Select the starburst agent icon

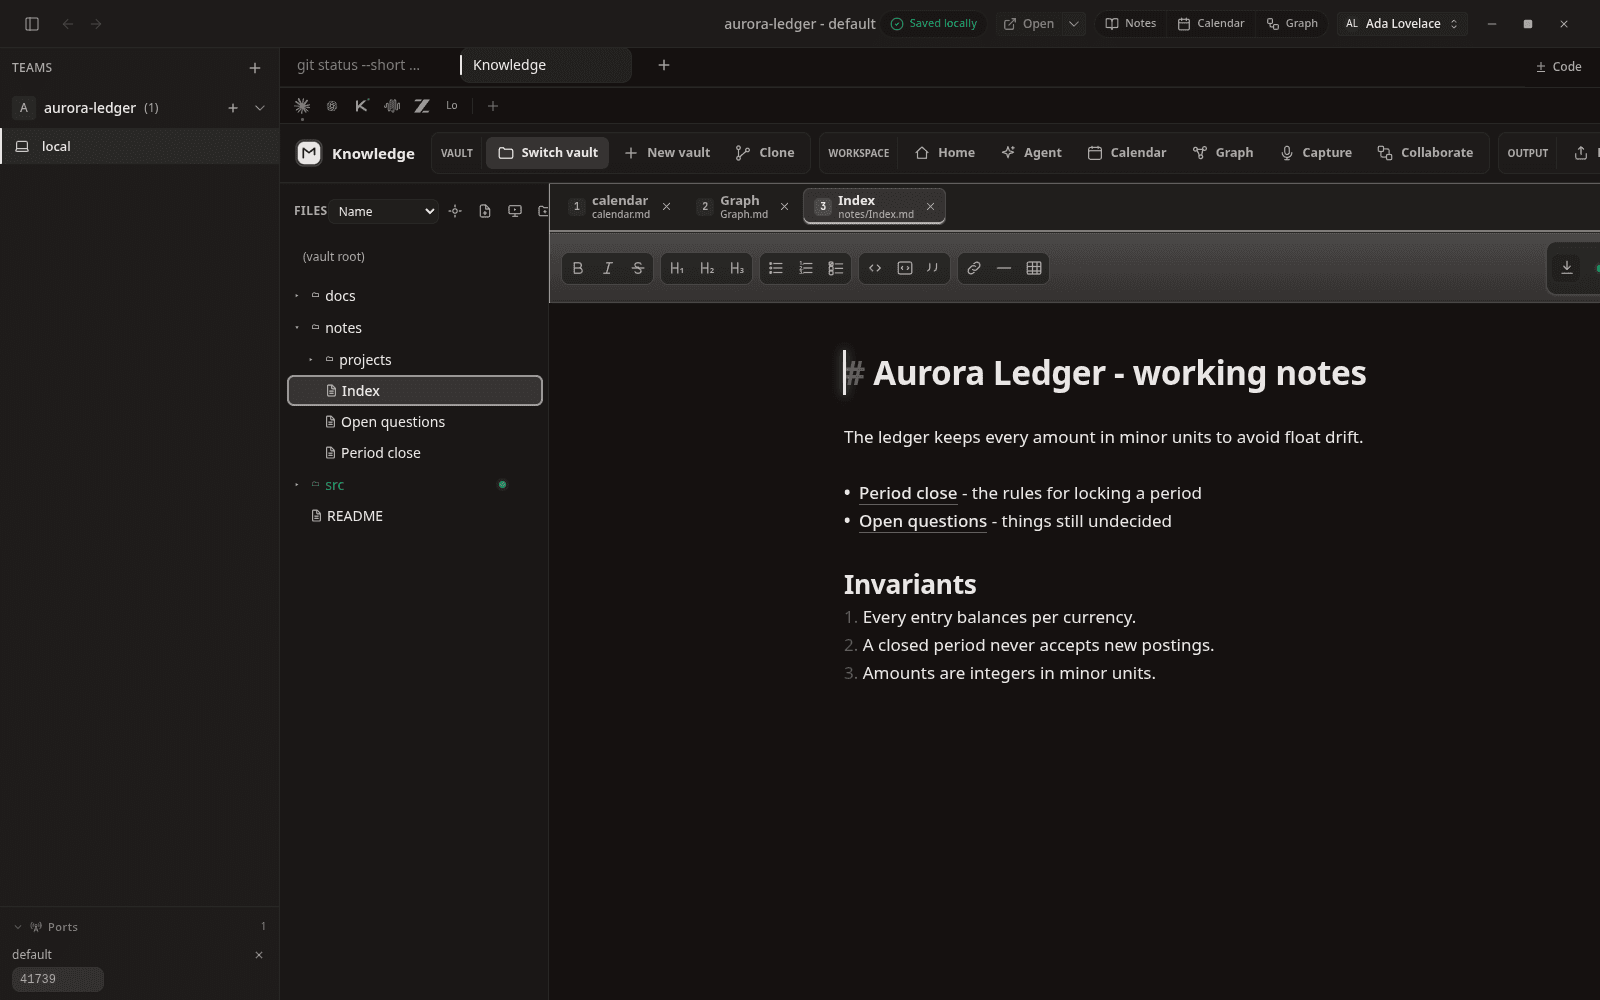pyautogui.click(x=302, y=106)
